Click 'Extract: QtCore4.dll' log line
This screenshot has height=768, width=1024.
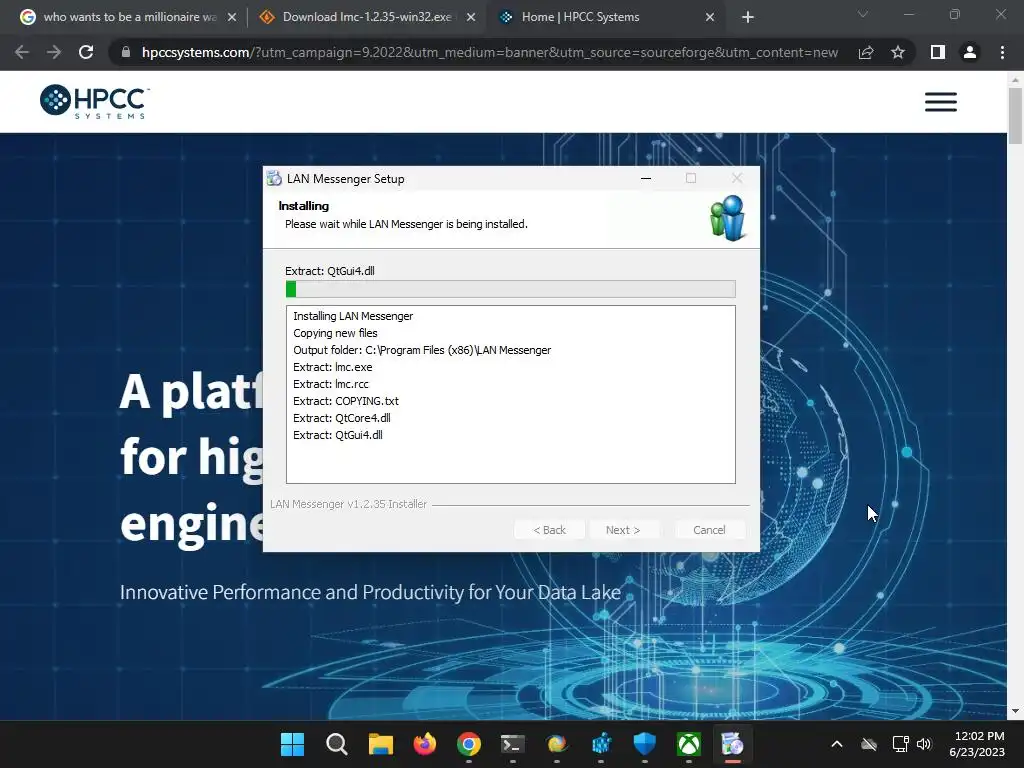(x=342, y=418)
